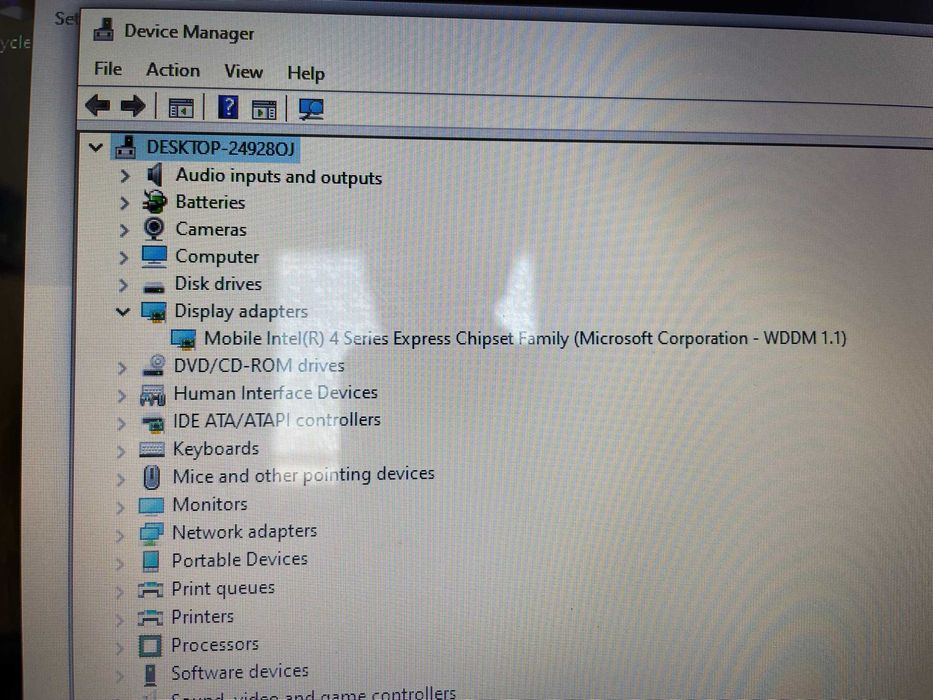
Task: Select the Processors label
Action: point(215,644)
